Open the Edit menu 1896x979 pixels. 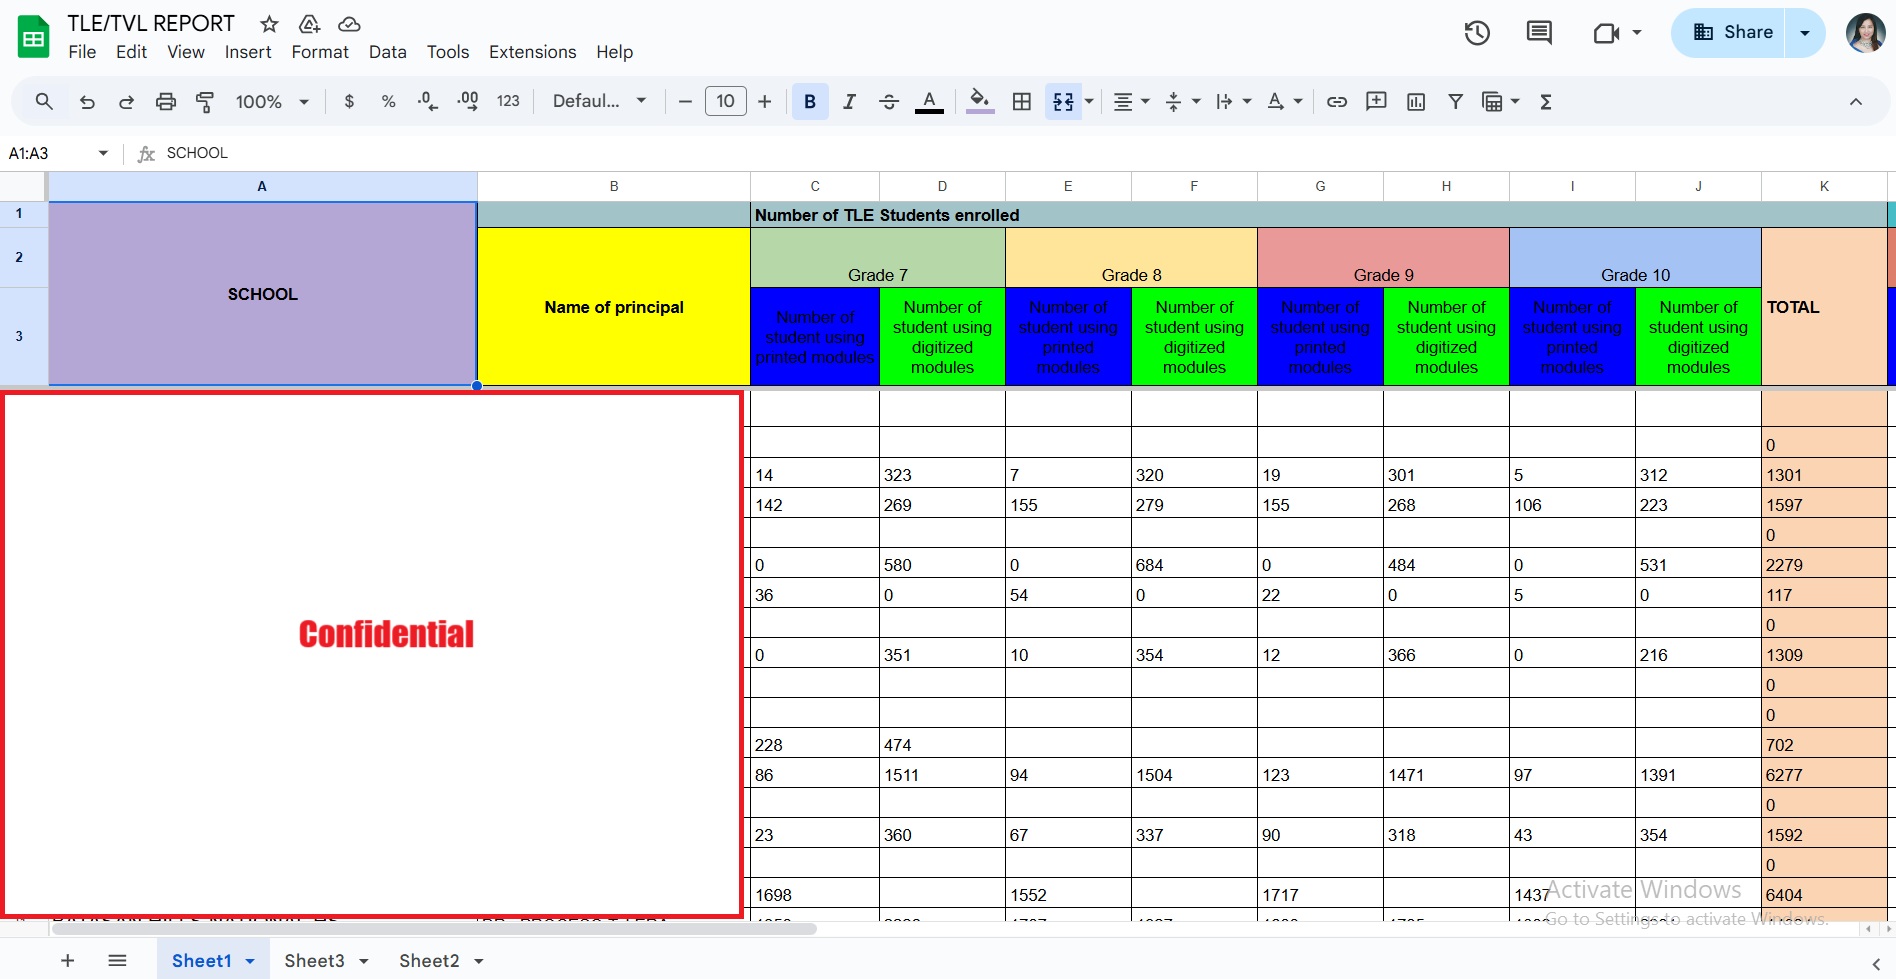pyautogui.click(x=131, y=52)
